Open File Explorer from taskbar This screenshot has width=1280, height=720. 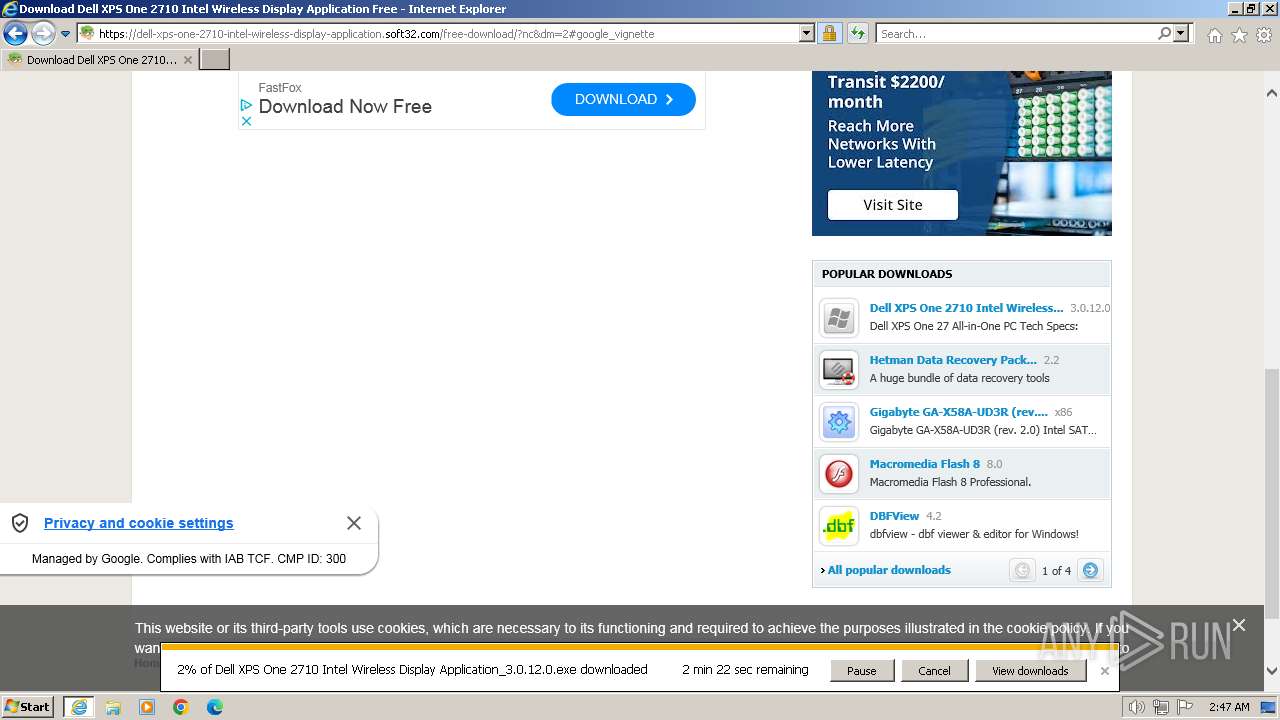[113, 707]
